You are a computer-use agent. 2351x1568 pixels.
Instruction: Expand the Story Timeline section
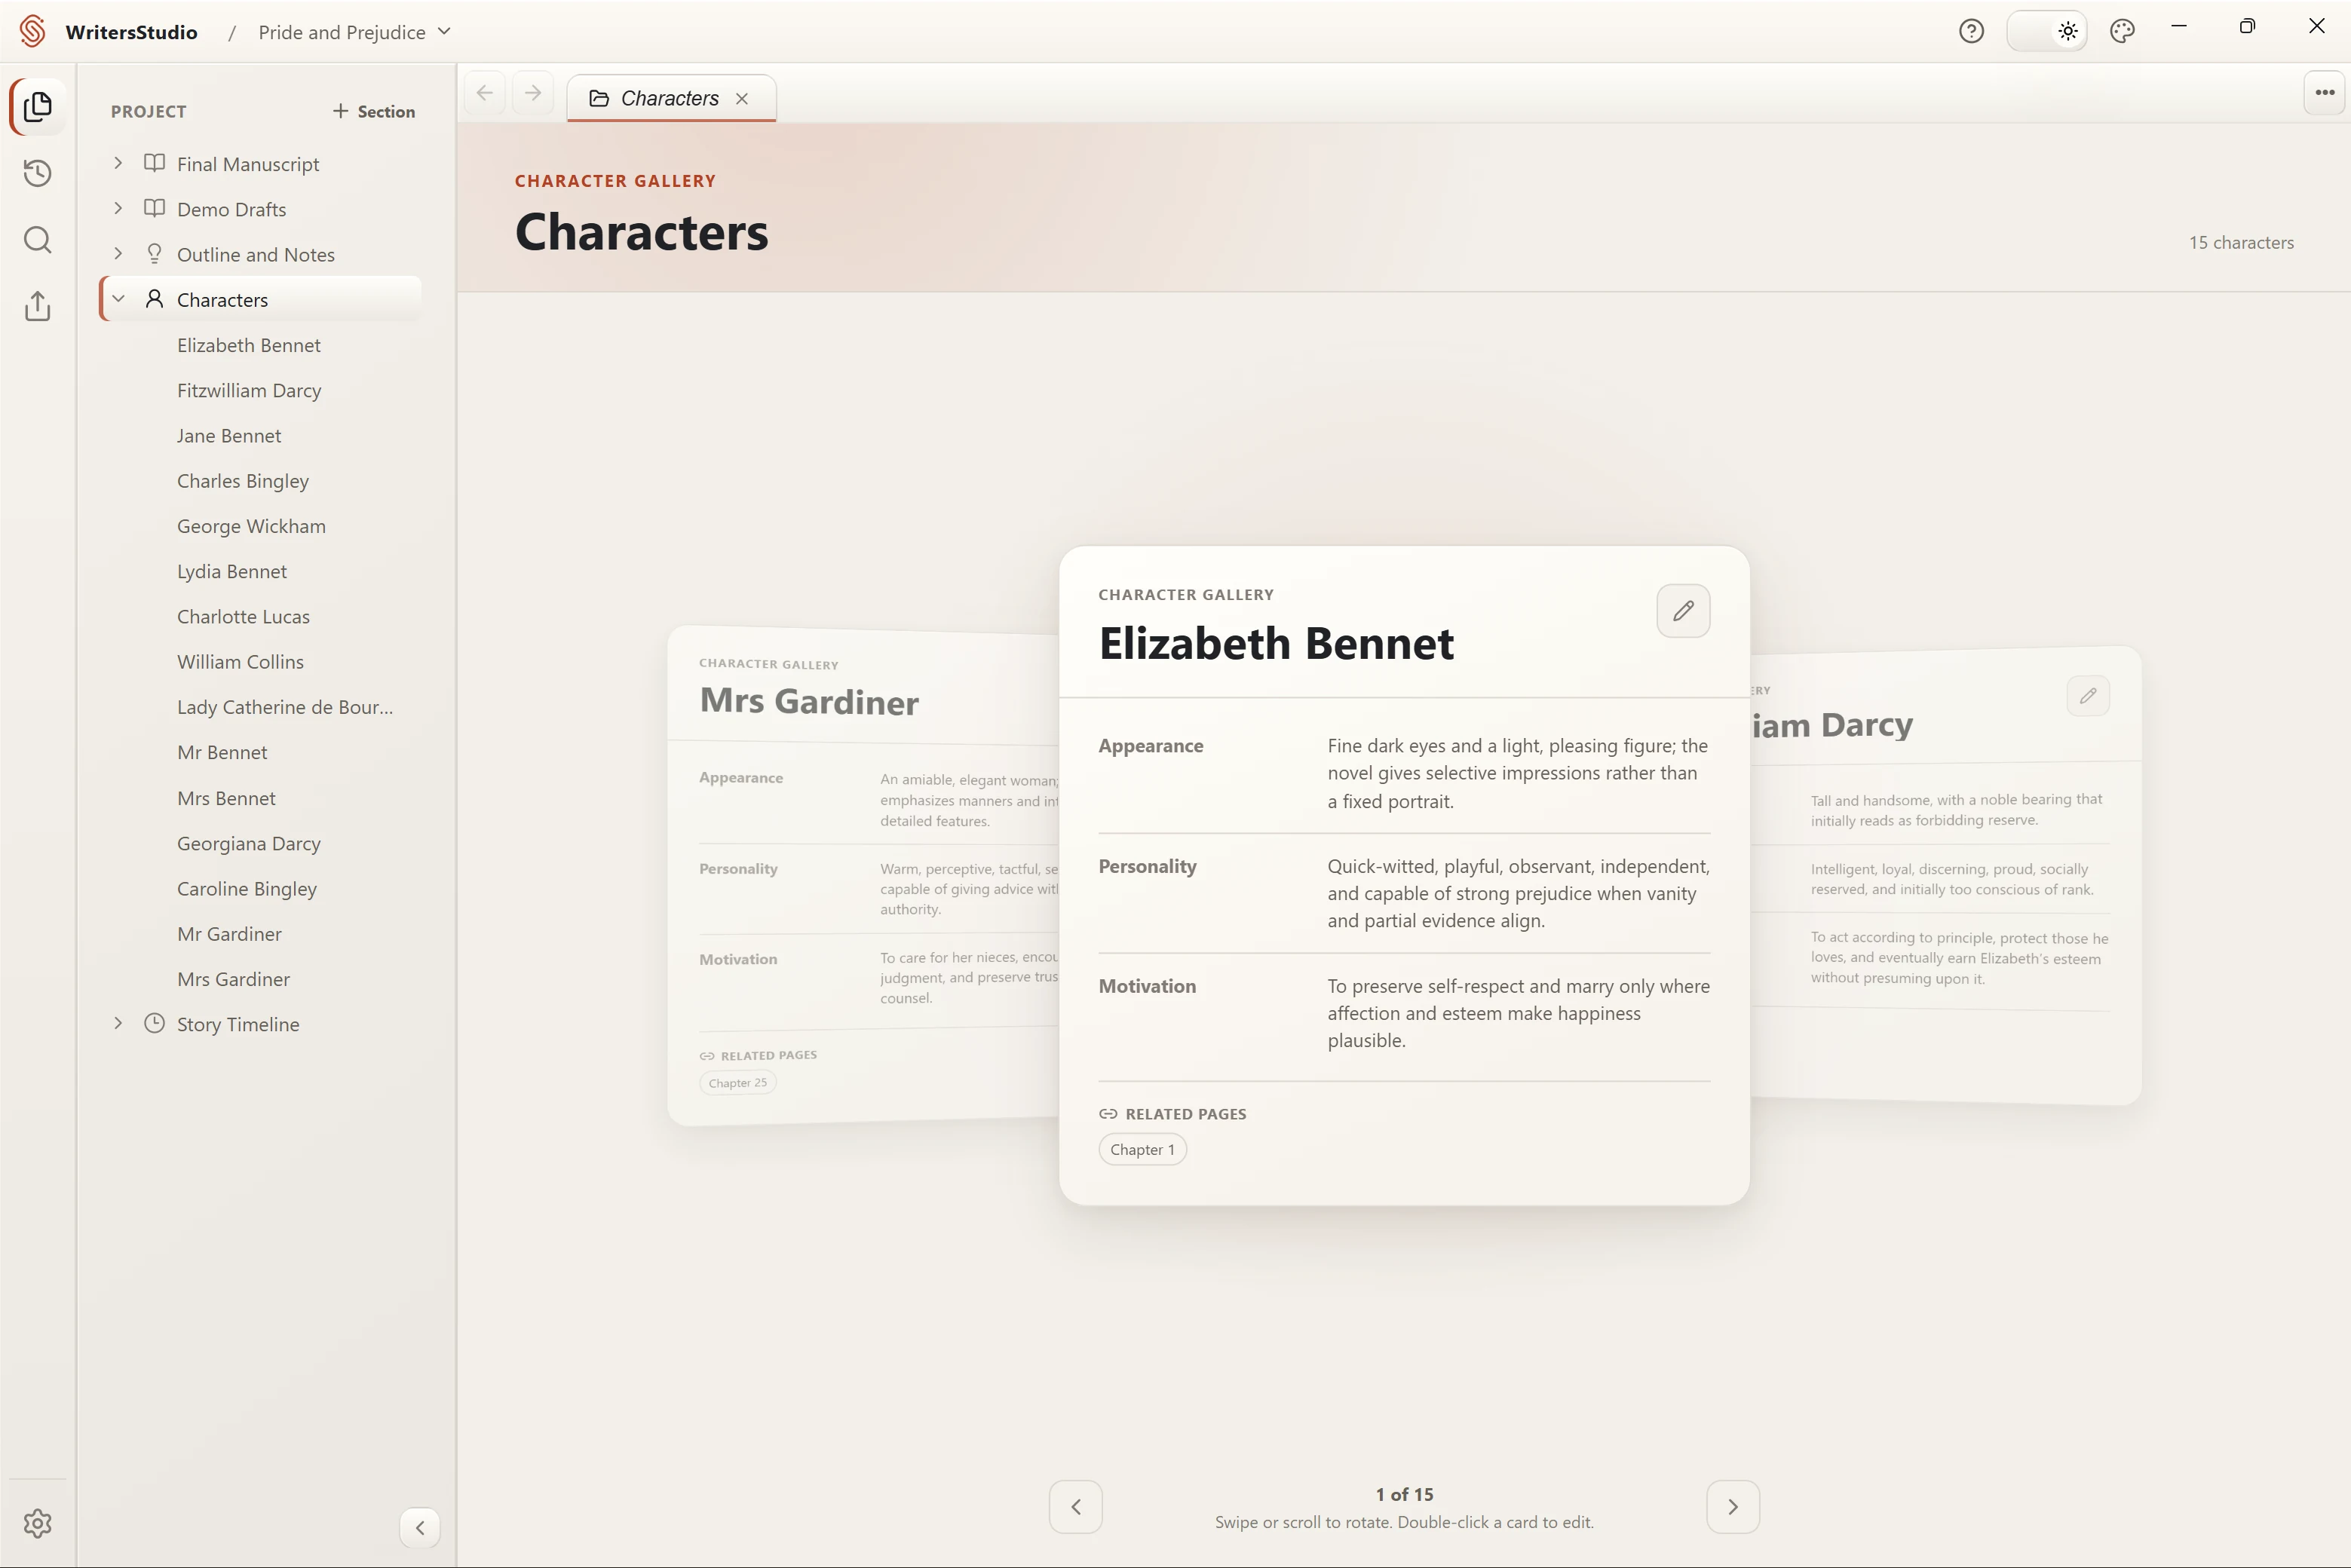[118, 1023]
